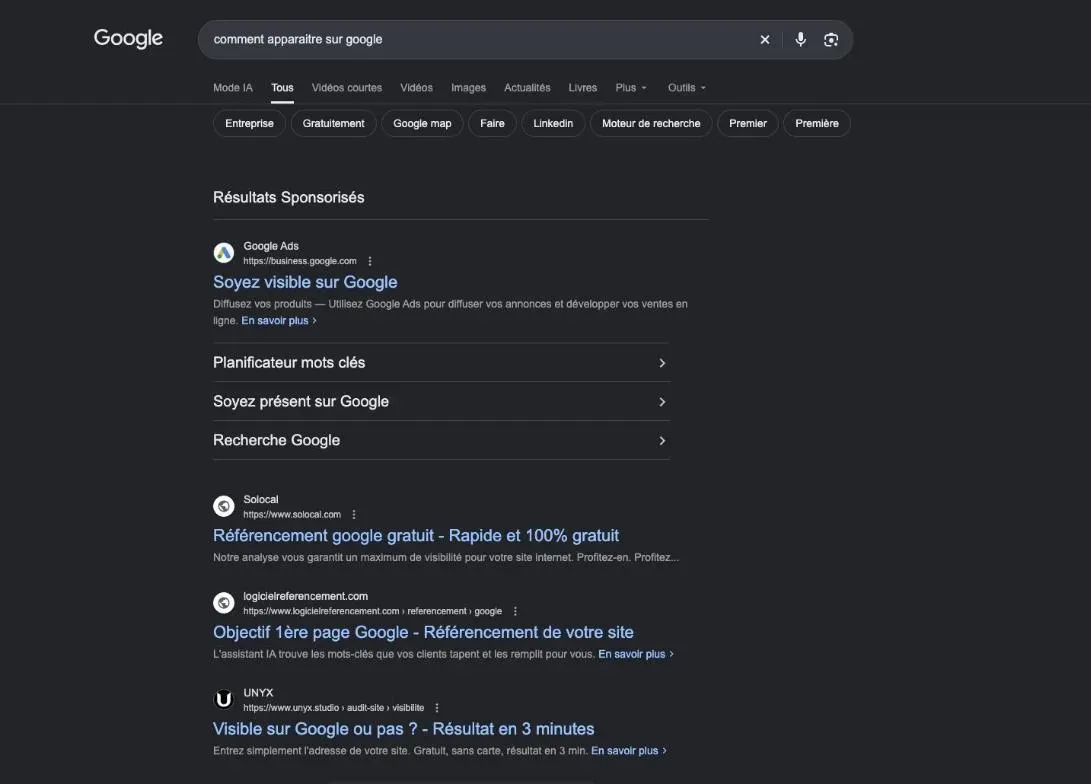Click the unyx.studio audit-site URL text

click(x=333, y=707)
